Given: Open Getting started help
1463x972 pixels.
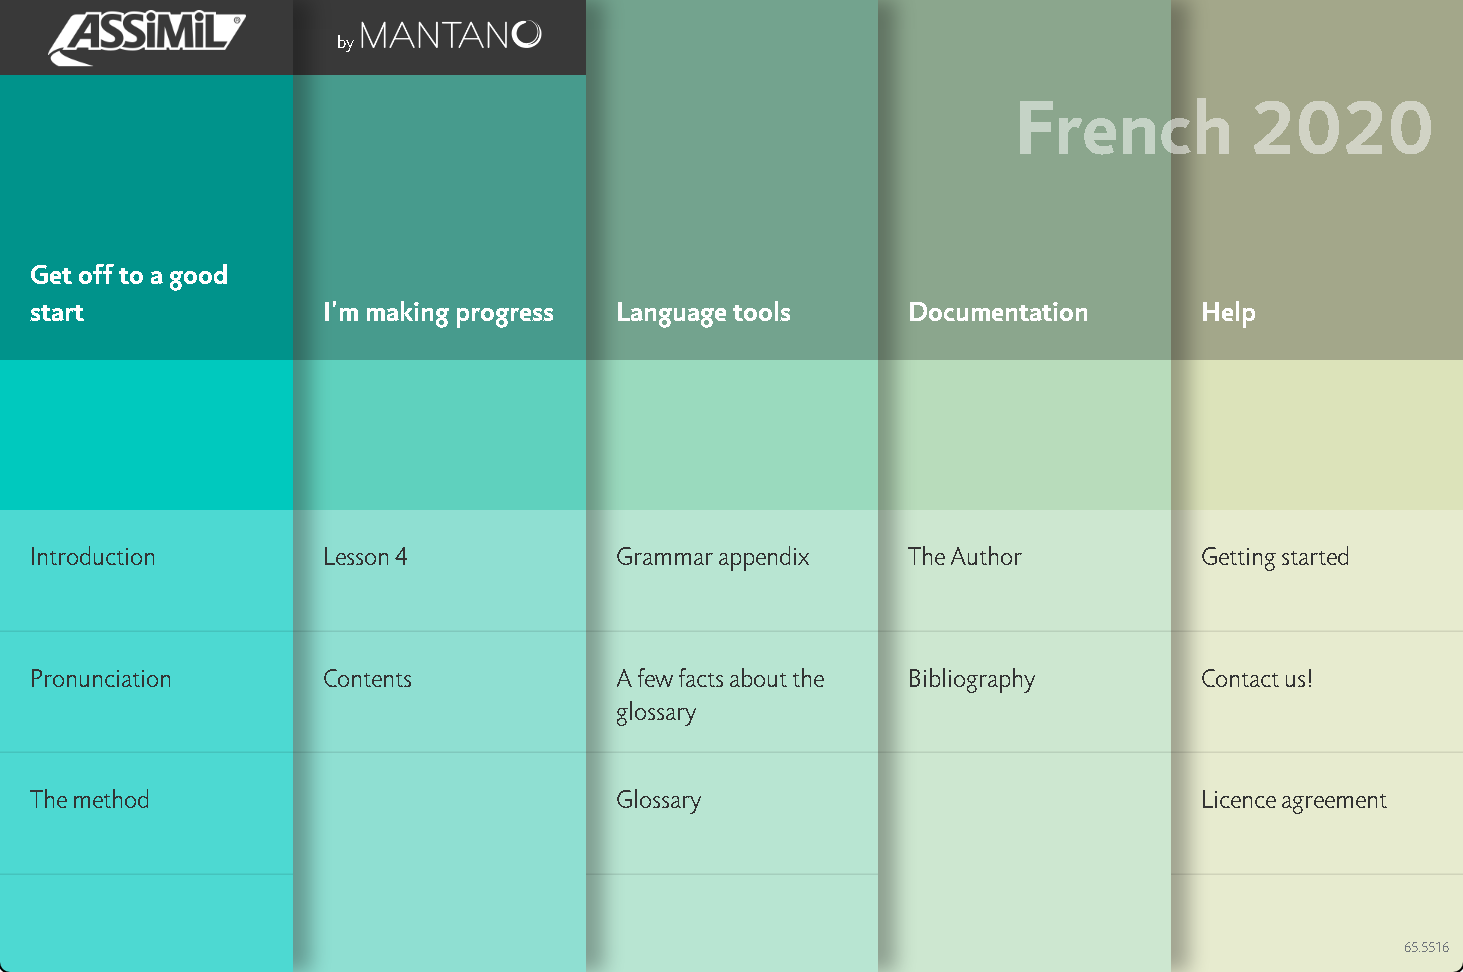Looking at the screenshot, I should (x=1317, y=570).
